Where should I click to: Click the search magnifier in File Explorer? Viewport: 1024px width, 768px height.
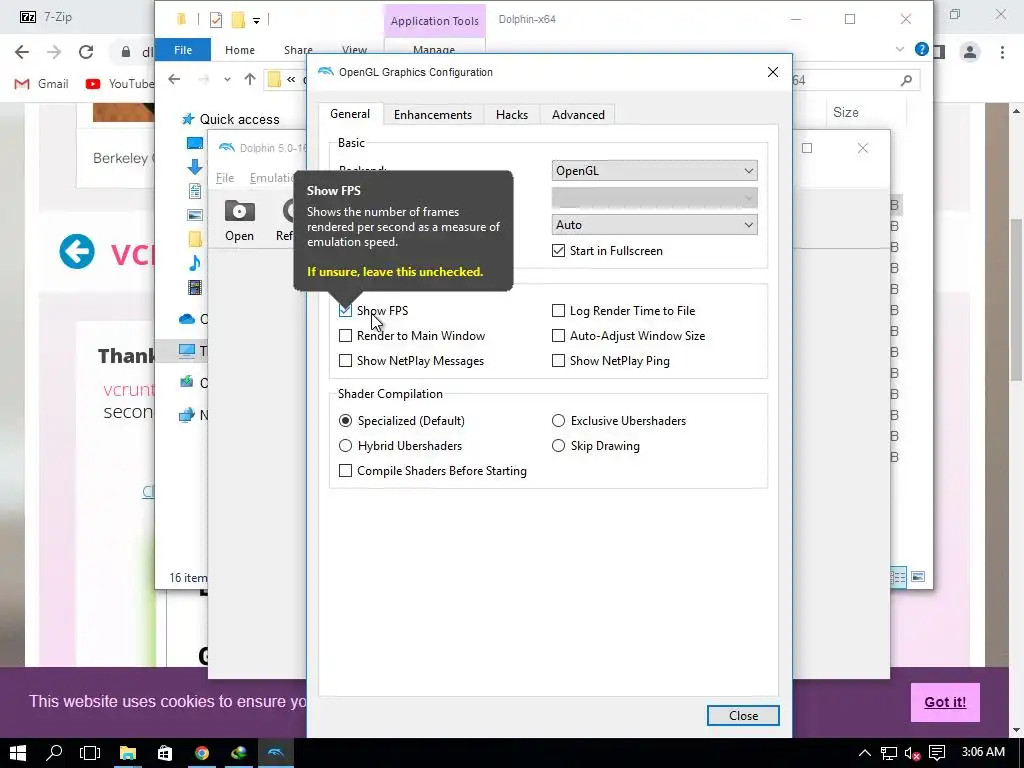pyautogui.click(x=906, y=80)
